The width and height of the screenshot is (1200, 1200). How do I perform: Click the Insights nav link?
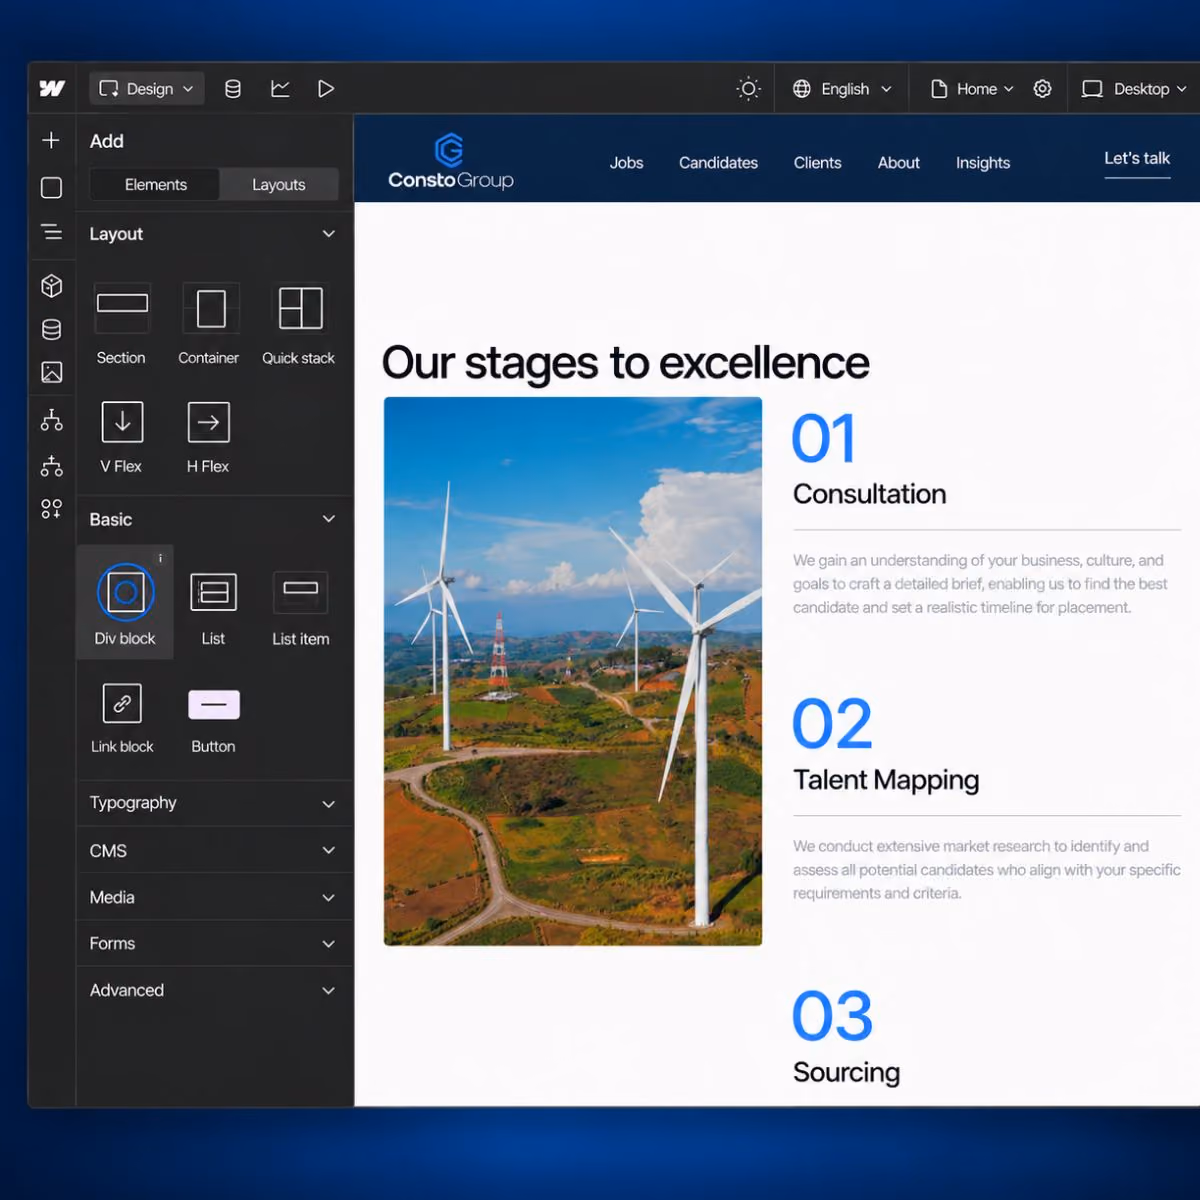[x=983, y=163]
